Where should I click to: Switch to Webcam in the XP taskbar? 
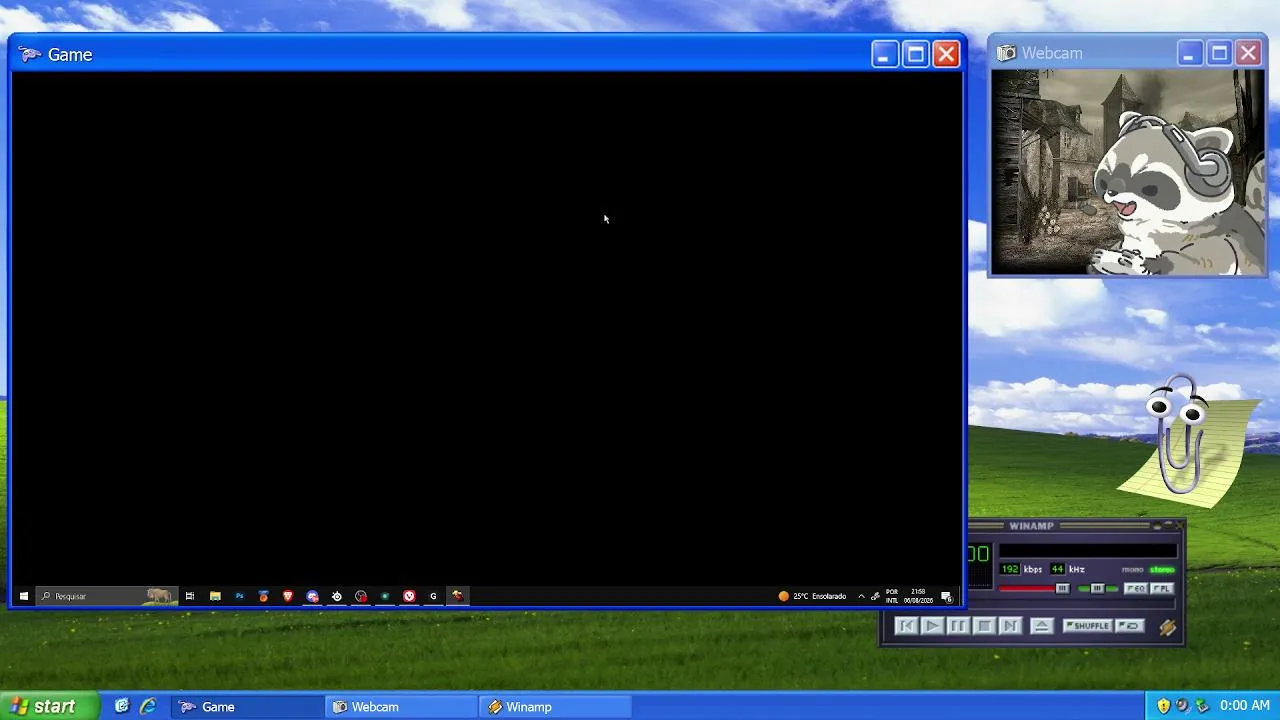402,707
